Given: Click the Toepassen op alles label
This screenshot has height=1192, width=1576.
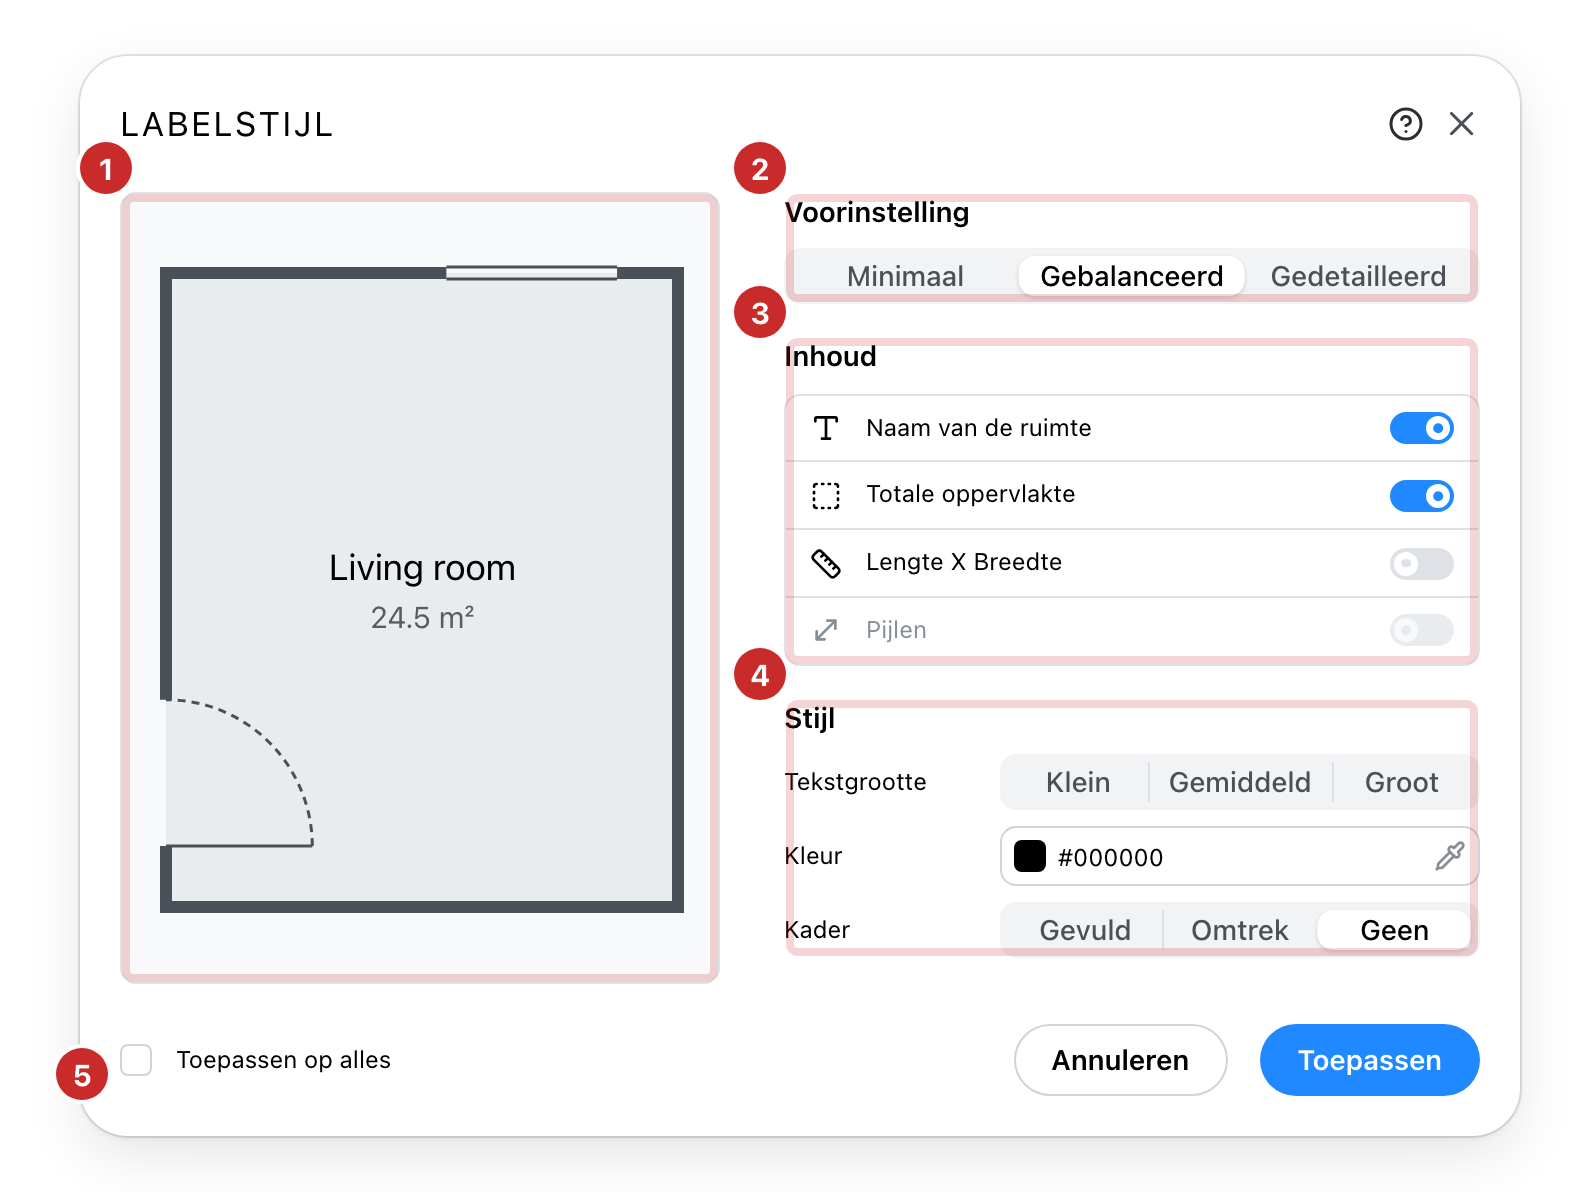Looking at the screenshot, I should [284, 1060].
